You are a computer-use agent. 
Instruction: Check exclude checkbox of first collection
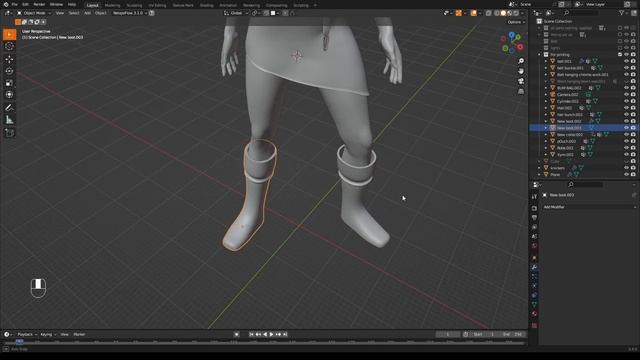click(x=620, y=28)
